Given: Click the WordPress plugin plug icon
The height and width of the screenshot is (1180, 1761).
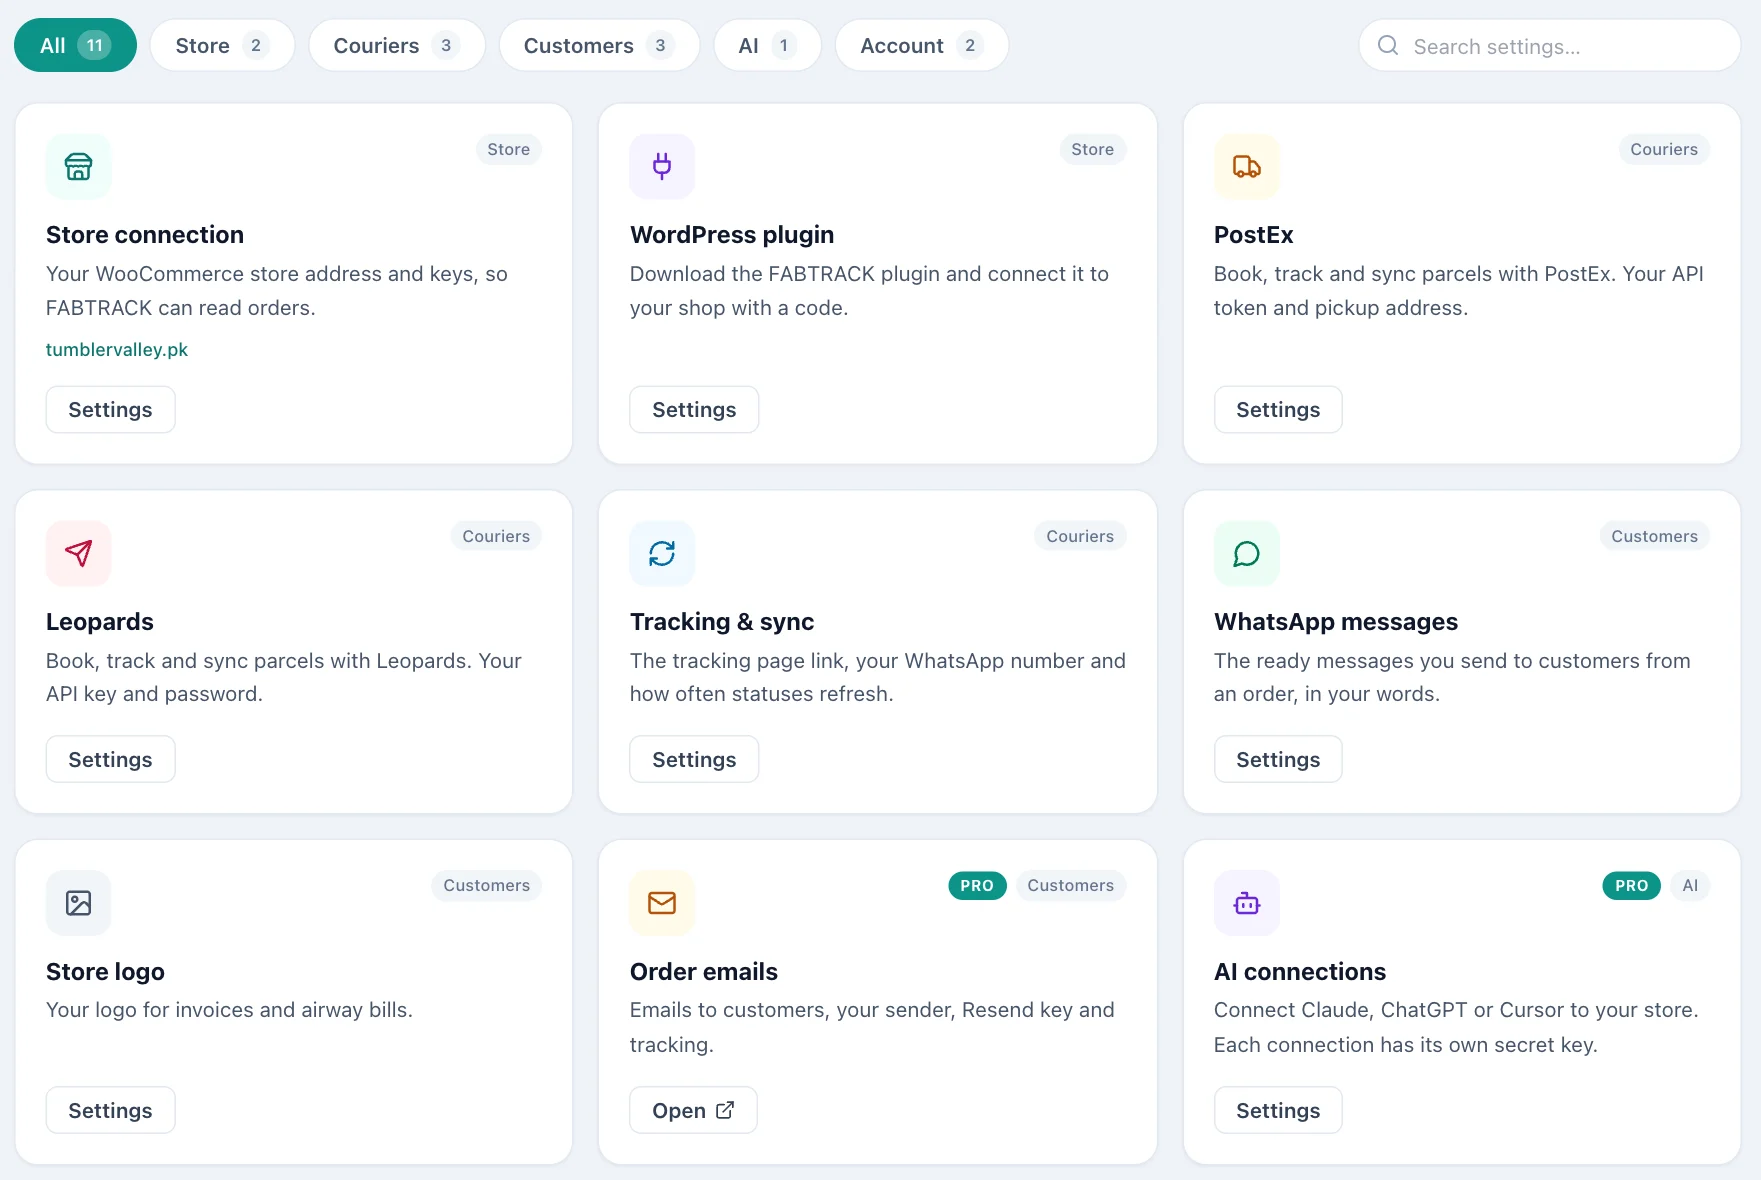Looking at the screenshot, I should (x=662, y=166).
